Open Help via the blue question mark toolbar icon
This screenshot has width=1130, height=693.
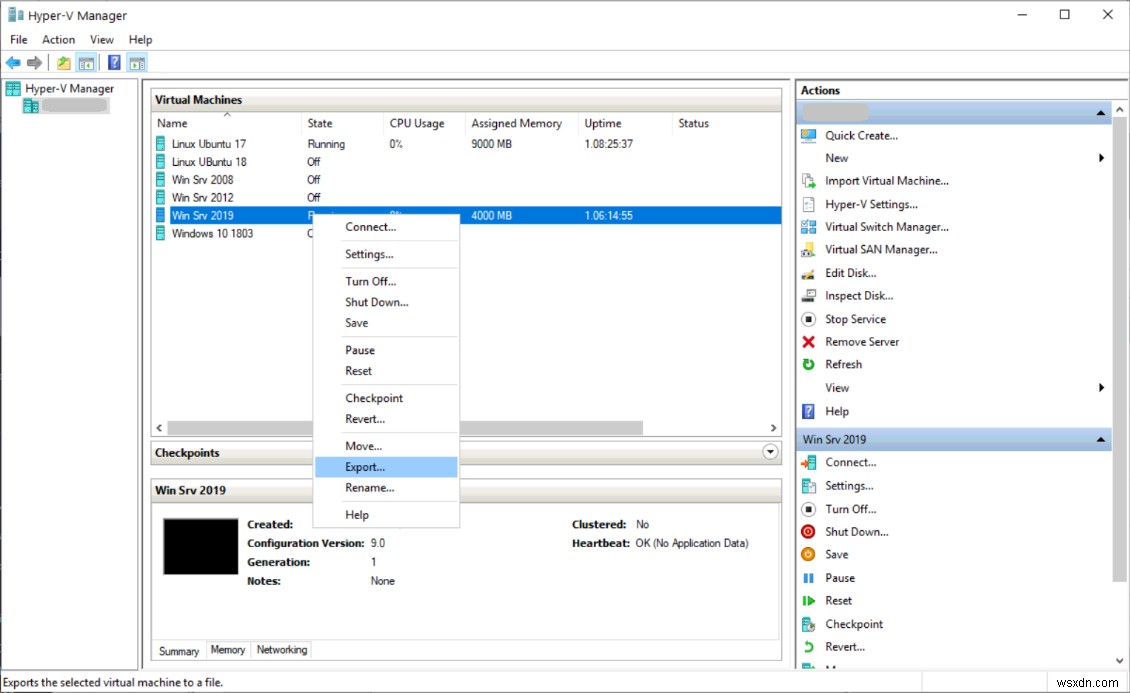[112, 62]
